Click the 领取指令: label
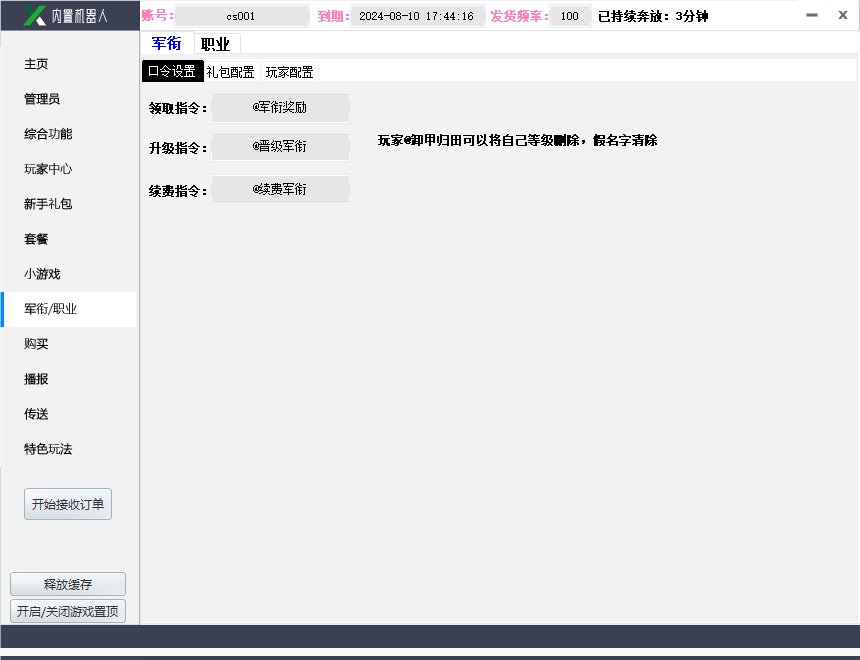The width and height of the screenshot is (860, 660). coord(178,109)
